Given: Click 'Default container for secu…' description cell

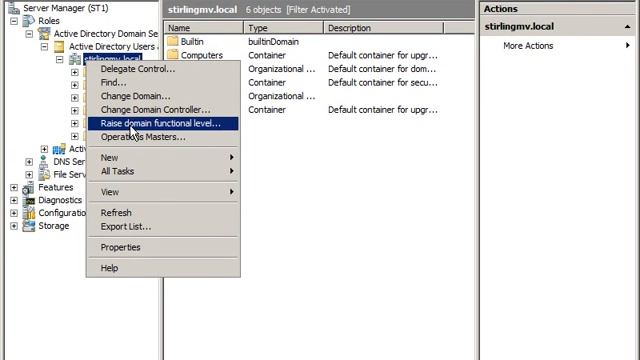Looking at the screenshot, I should tap(383, 82).
